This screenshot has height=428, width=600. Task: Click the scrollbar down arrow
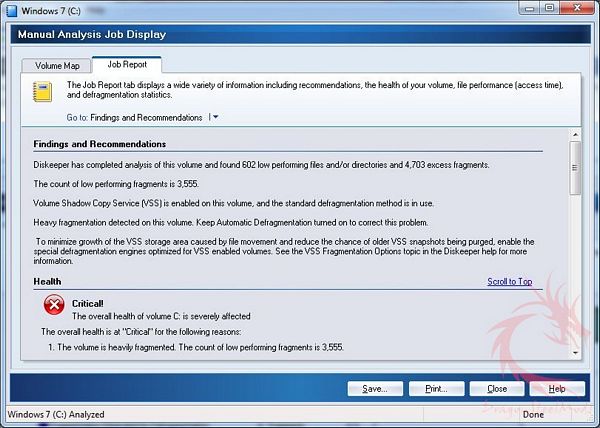pos(575,353)
